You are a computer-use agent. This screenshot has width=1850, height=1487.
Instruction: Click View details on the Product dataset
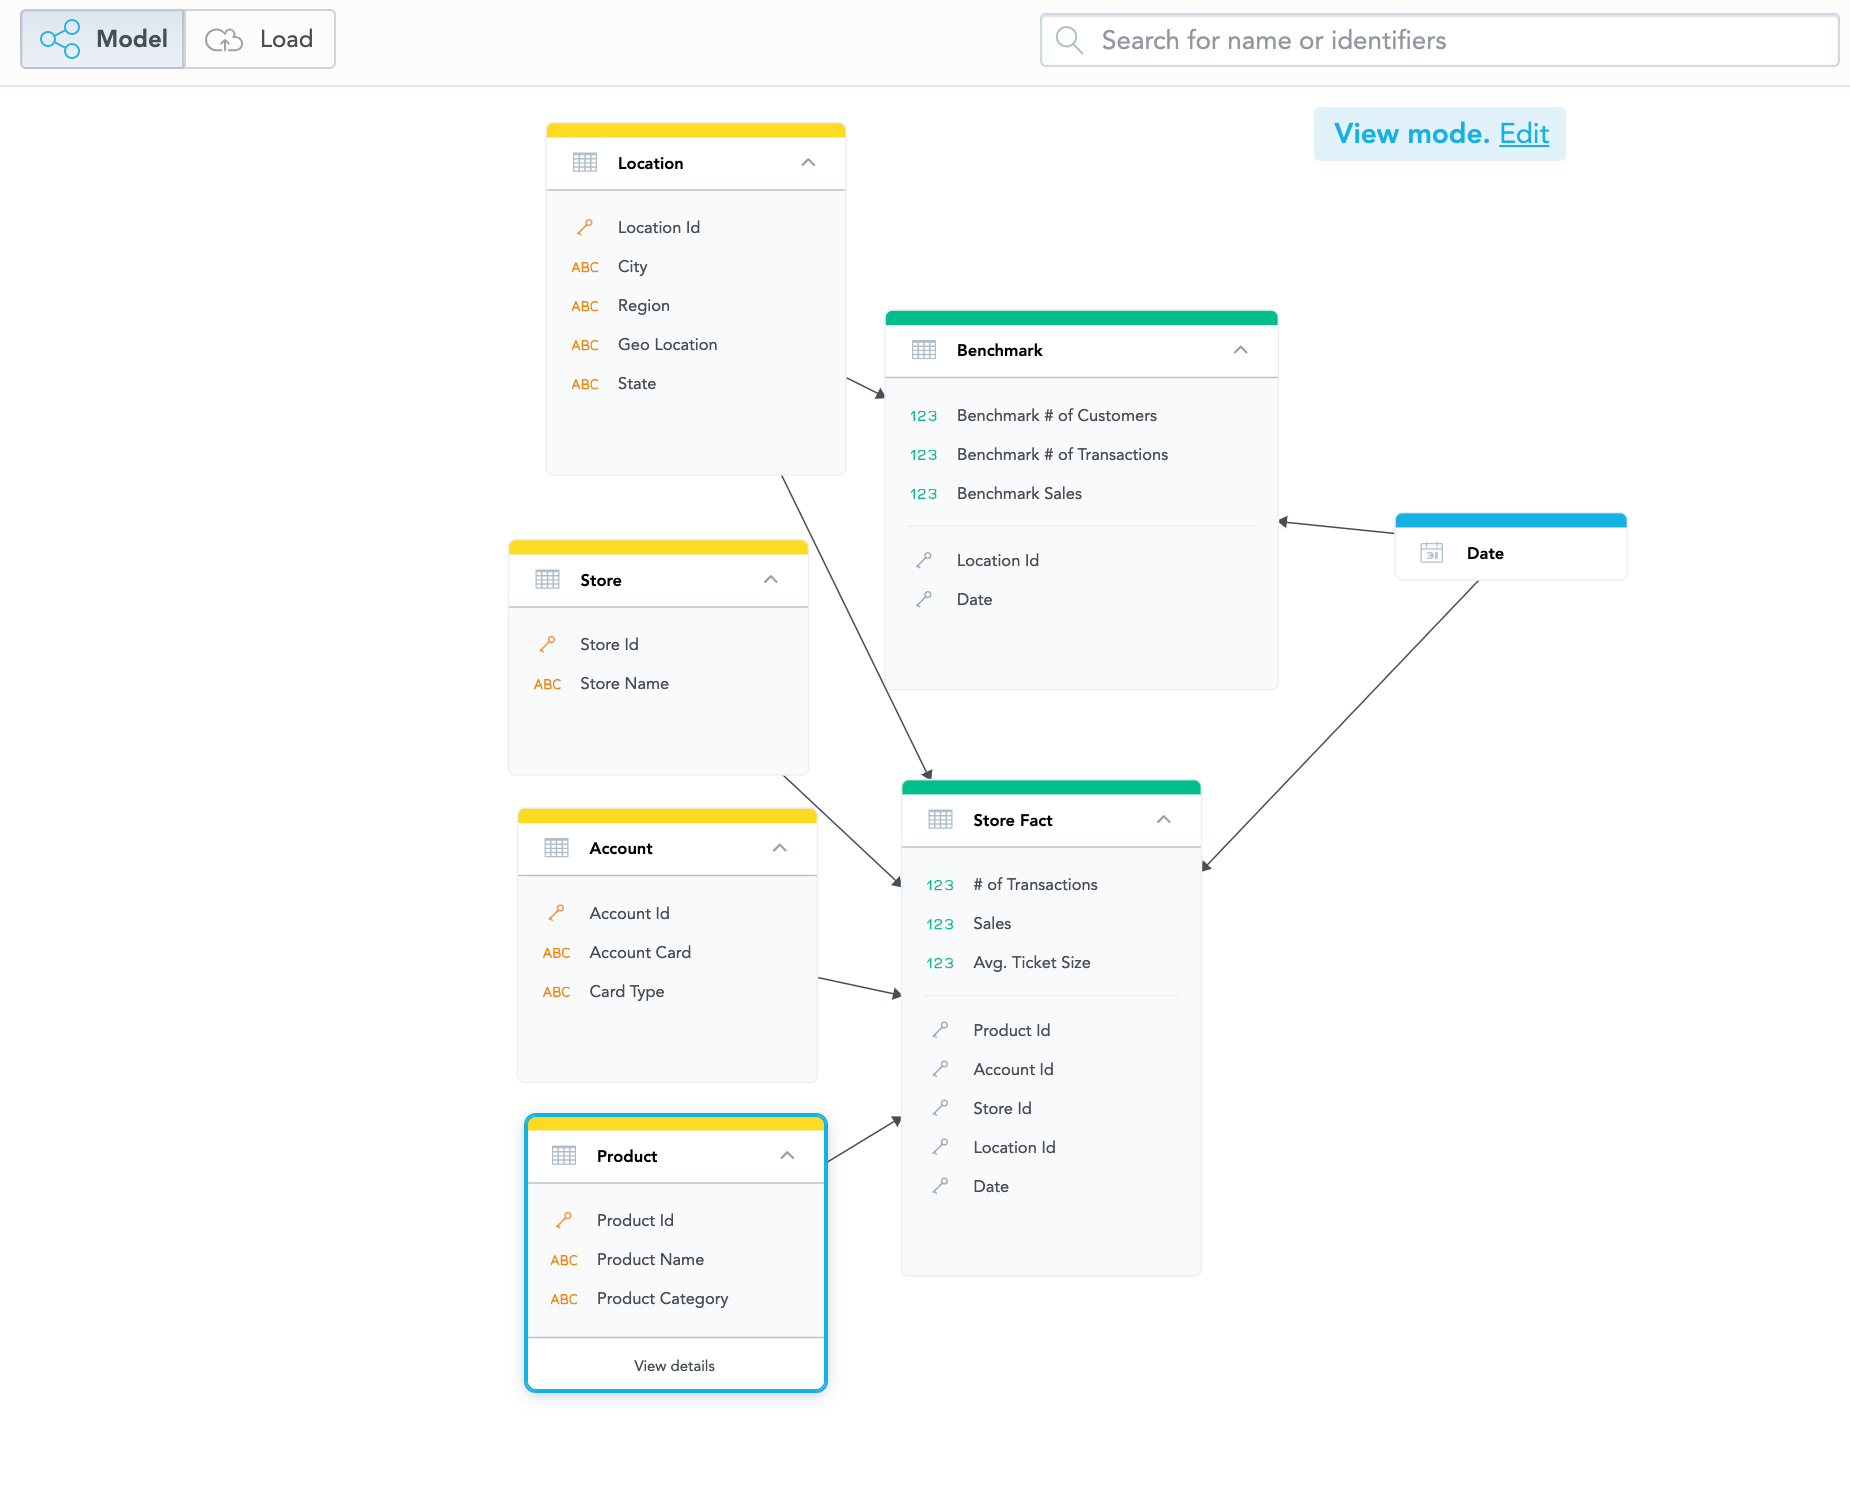674,1364
